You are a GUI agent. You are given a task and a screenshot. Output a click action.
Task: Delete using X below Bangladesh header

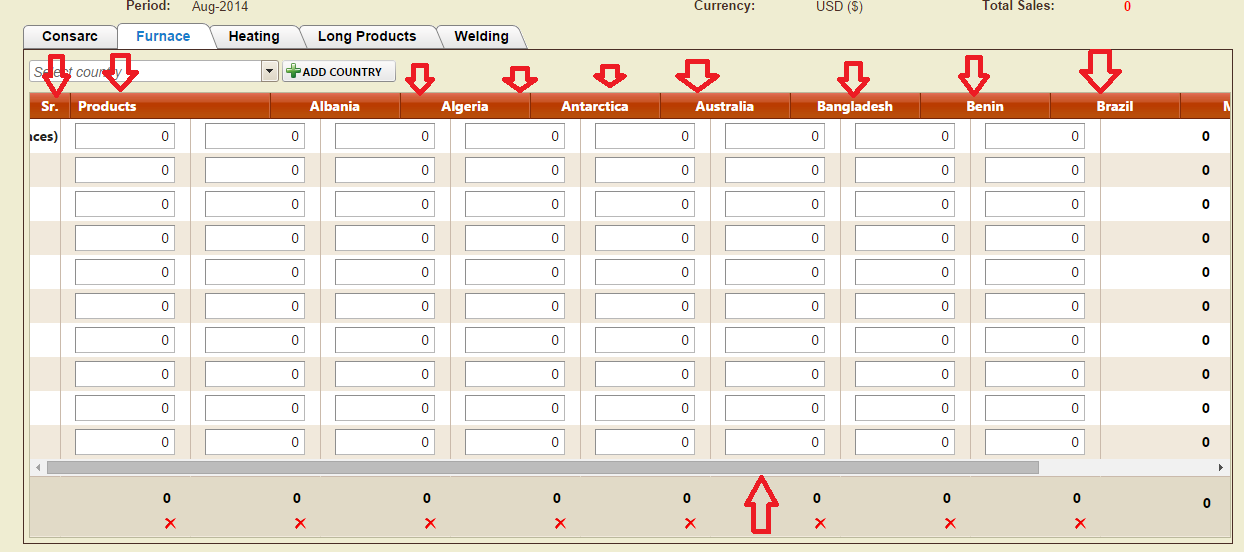coord(820,523)
